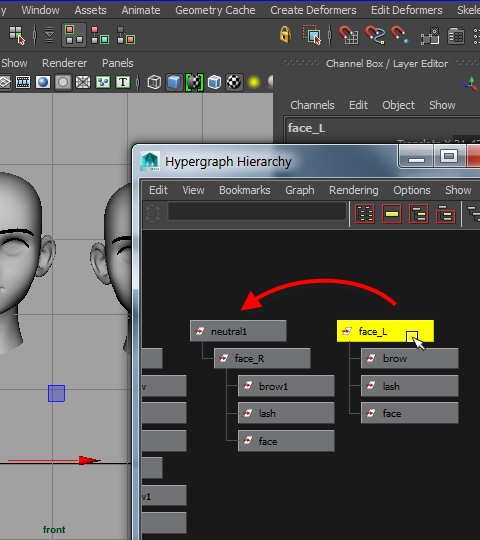Switch viewport to wireframe cube icon

(x=154, y=82)
